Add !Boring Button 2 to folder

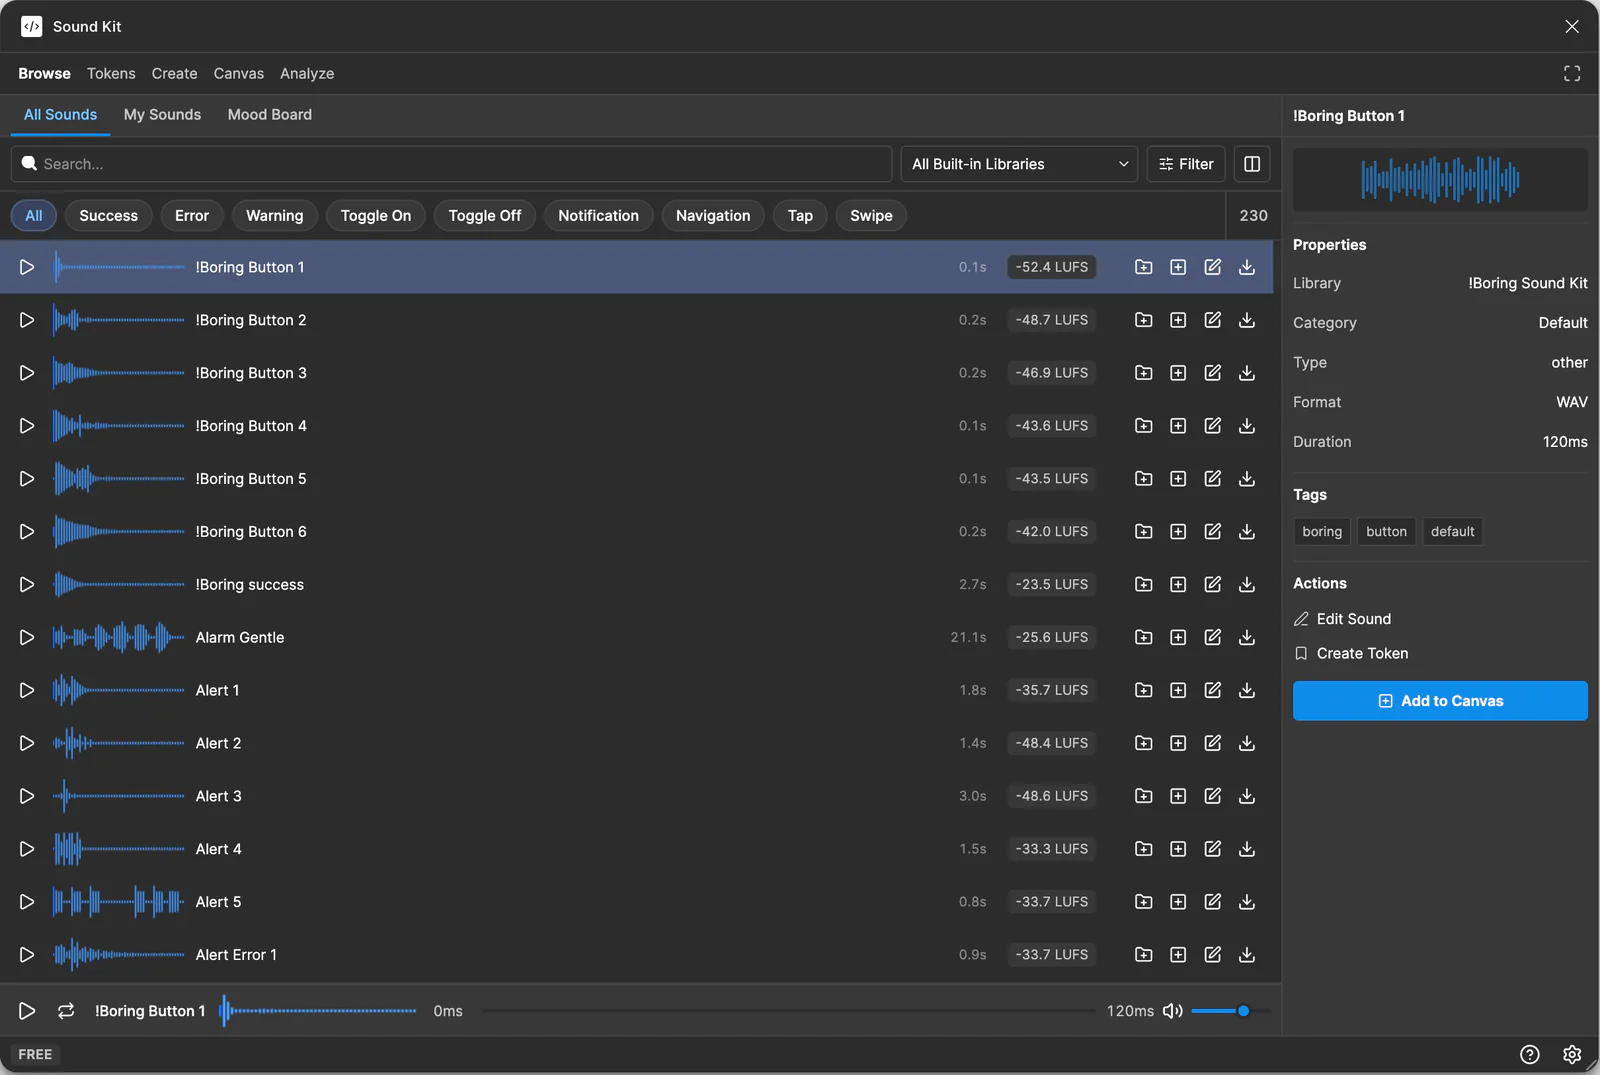(x=1144, y=320)
